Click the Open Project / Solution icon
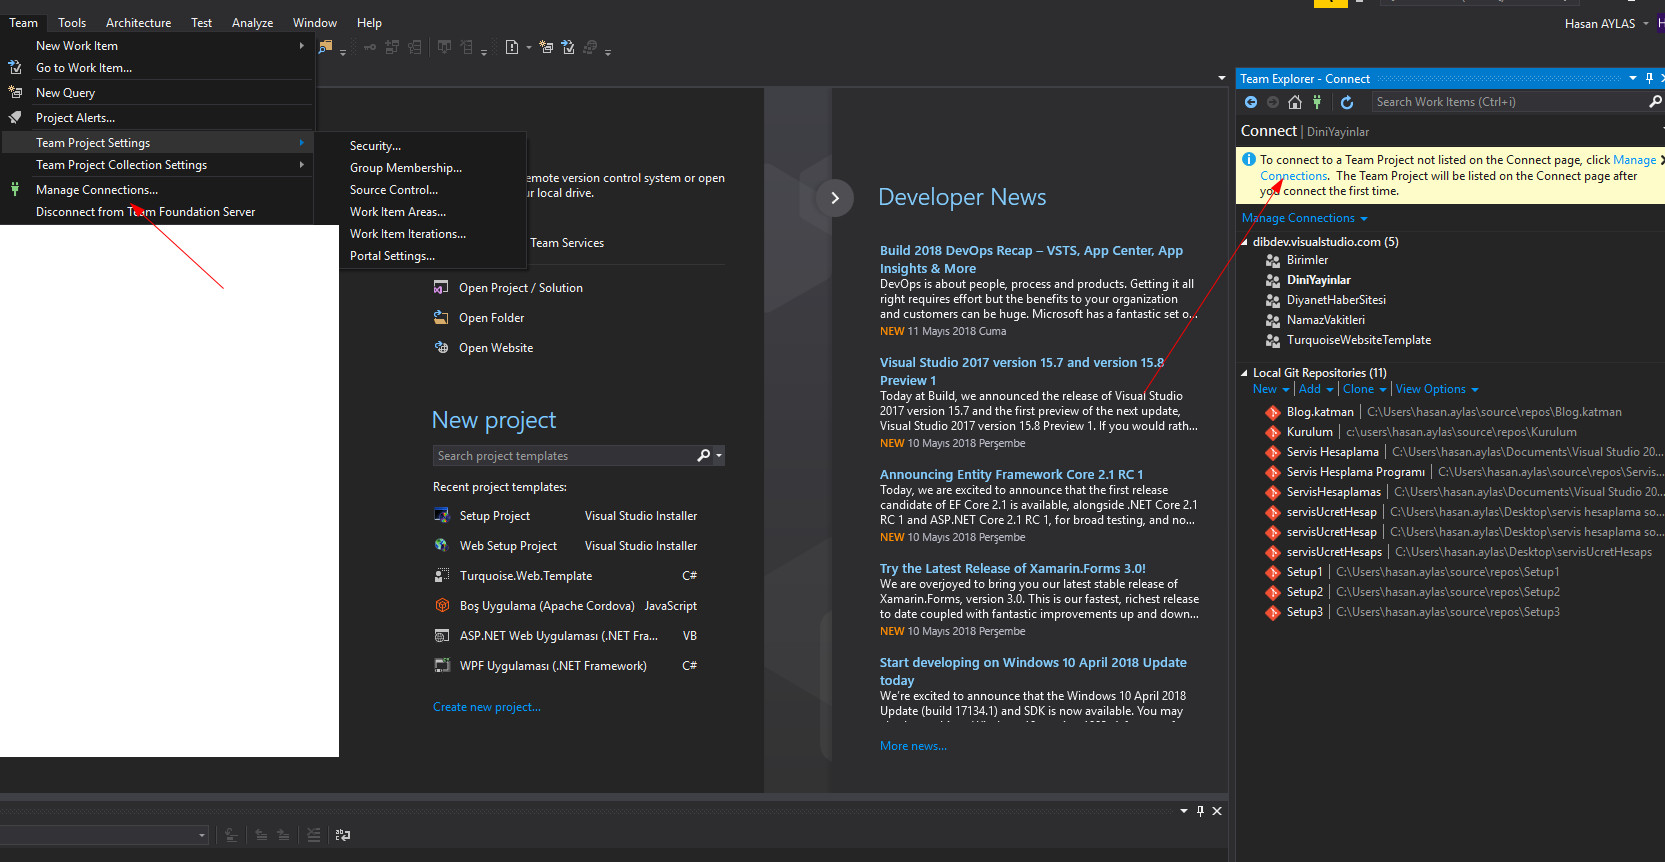This screenshot has height=862, width=1665. pyautogui.click(x=441, y=288)
